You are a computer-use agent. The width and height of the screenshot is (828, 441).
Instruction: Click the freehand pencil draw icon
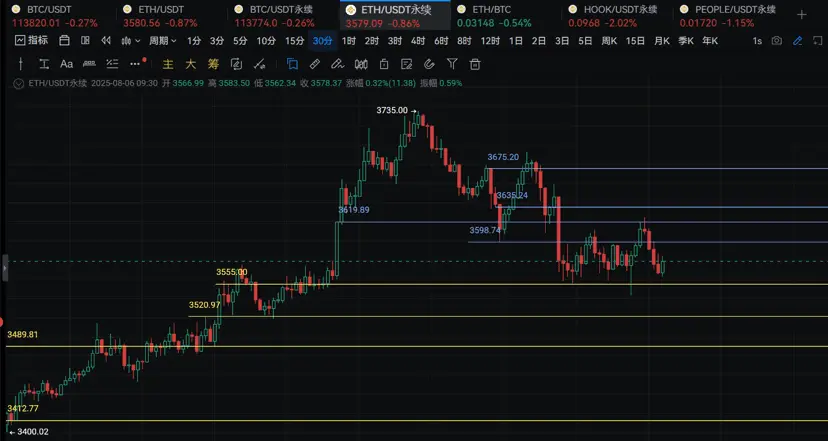pyautogui.click(x=337, y=64)
